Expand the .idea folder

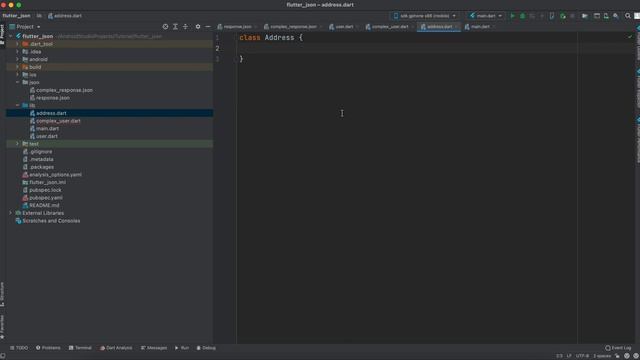(18, 51)
